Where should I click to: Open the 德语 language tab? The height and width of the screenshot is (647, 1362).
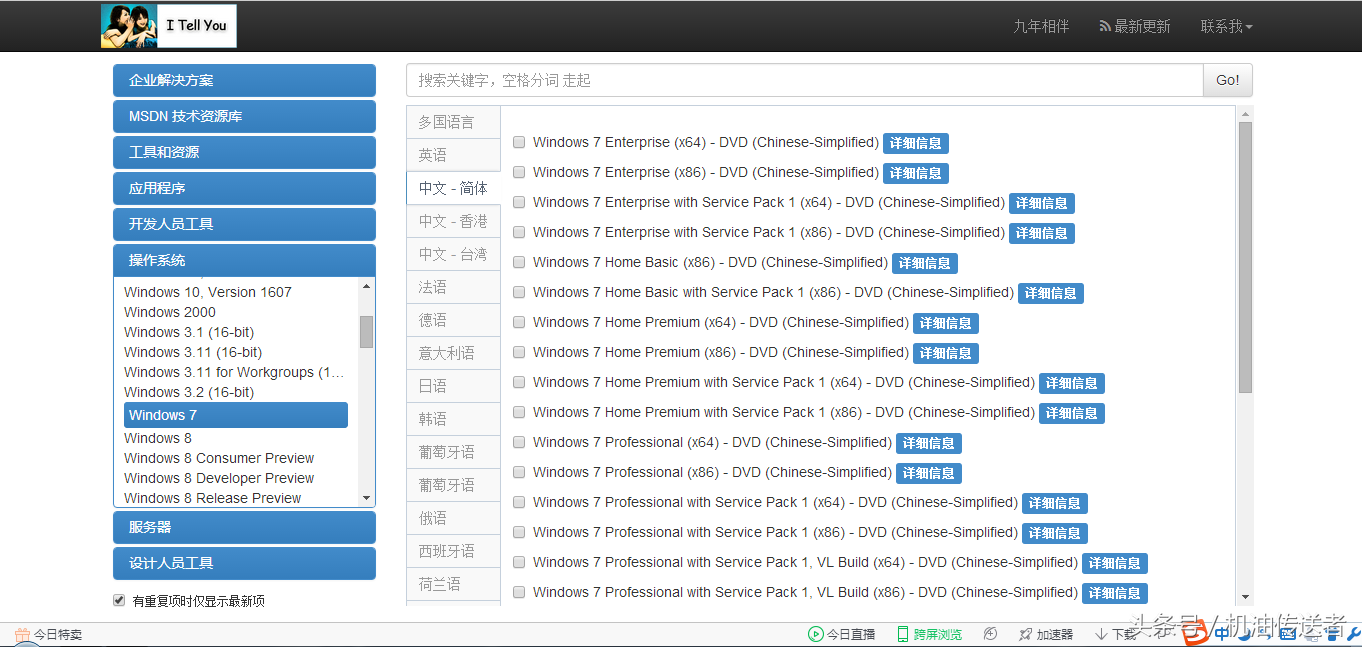click(x=453, y=320)
